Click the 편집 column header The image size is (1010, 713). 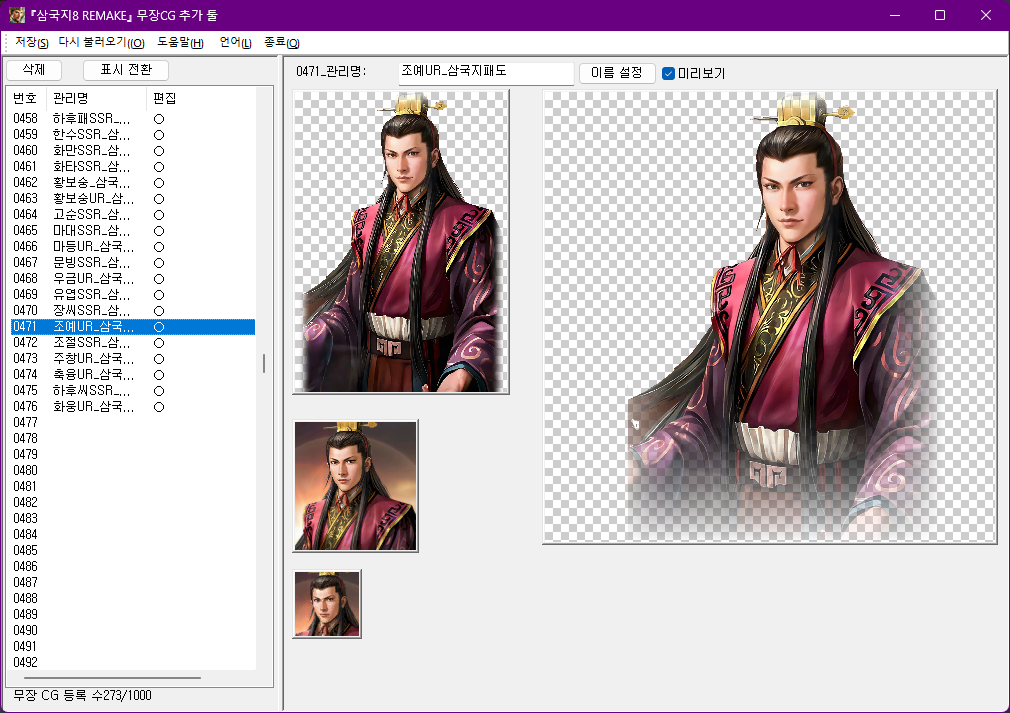pyautogui.click(x=165, y=98)
